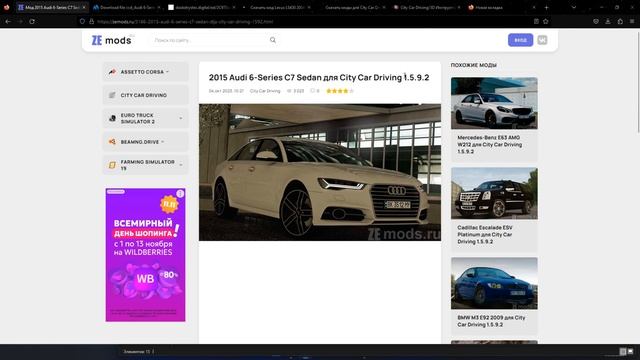Click the Euro Truck Simulator 2 icon
Viewport: 640px width, 360px height.
pos(112,118)
